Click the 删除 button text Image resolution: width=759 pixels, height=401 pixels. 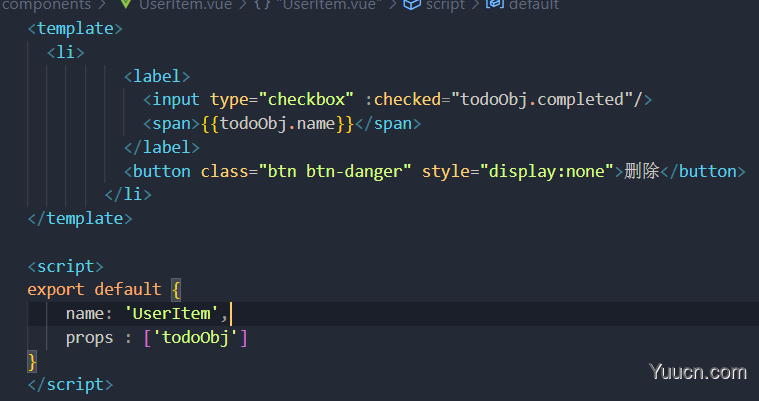coord(642,171)
